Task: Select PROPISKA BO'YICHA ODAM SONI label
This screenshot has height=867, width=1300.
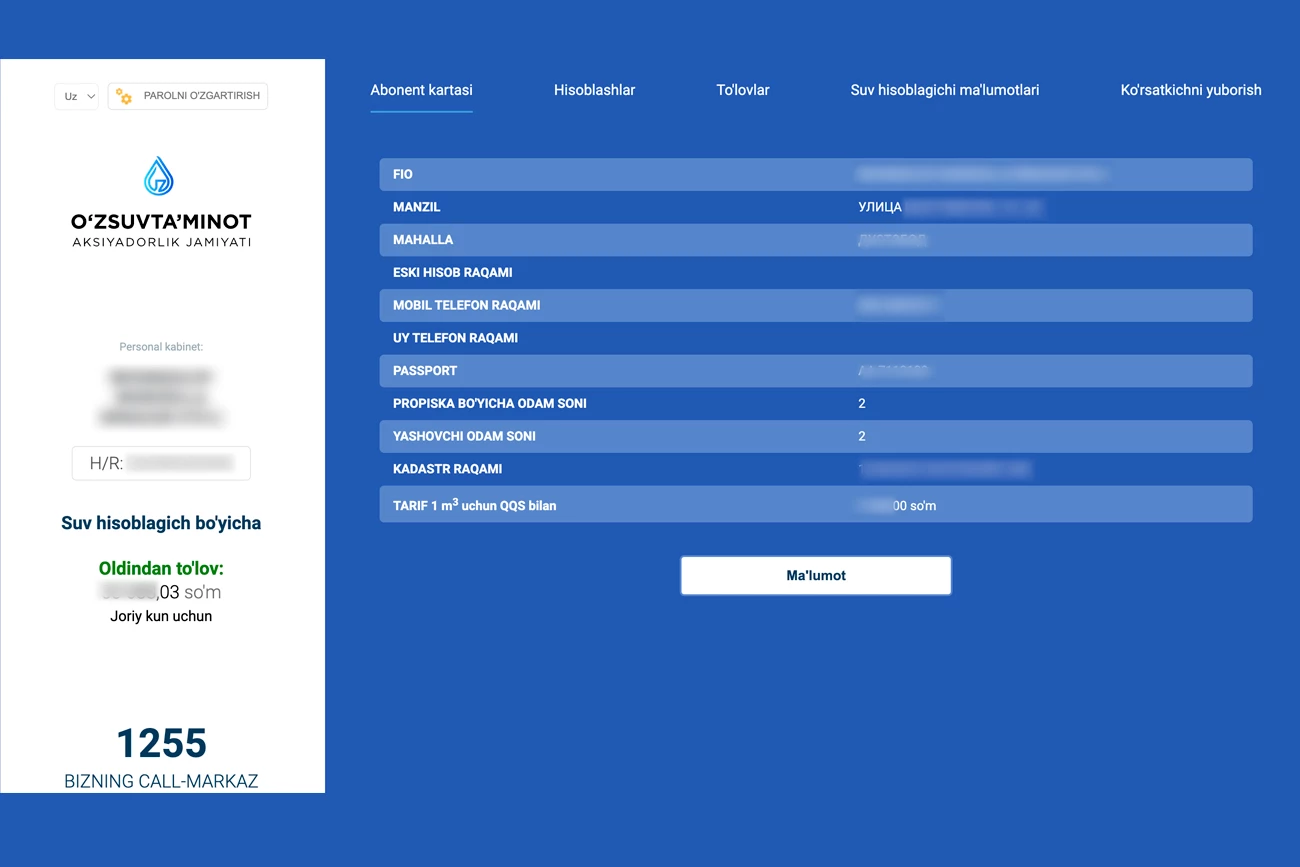Action: [490, 404]
